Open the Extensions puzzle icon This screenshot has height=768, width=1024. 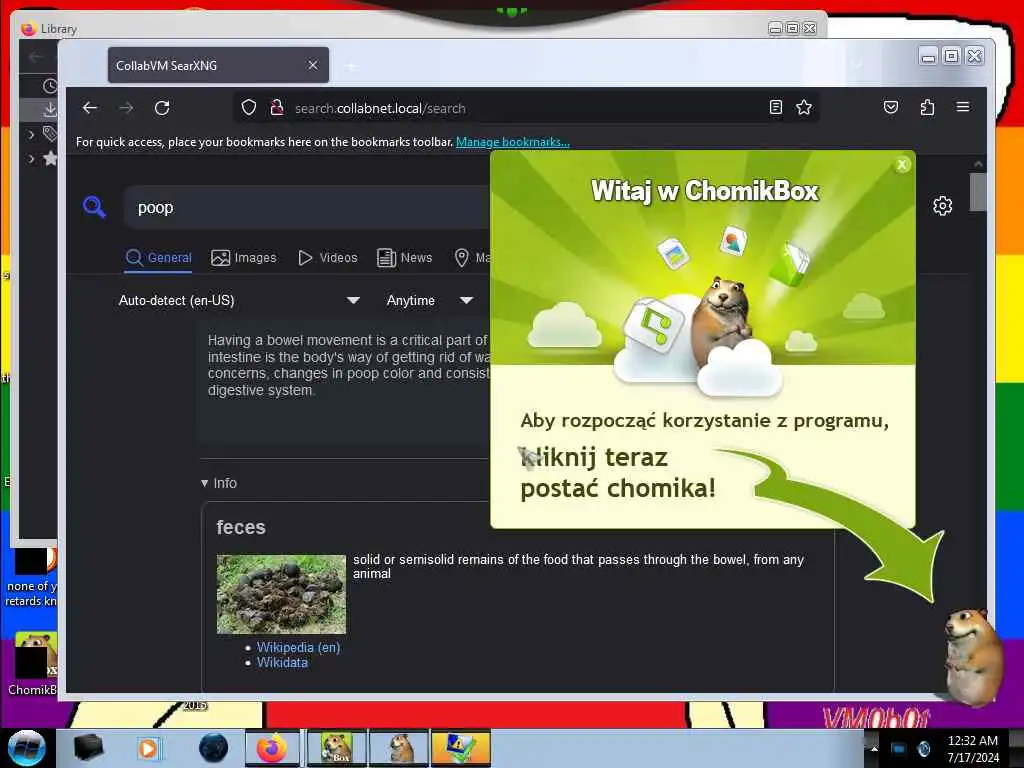point(927,107)
